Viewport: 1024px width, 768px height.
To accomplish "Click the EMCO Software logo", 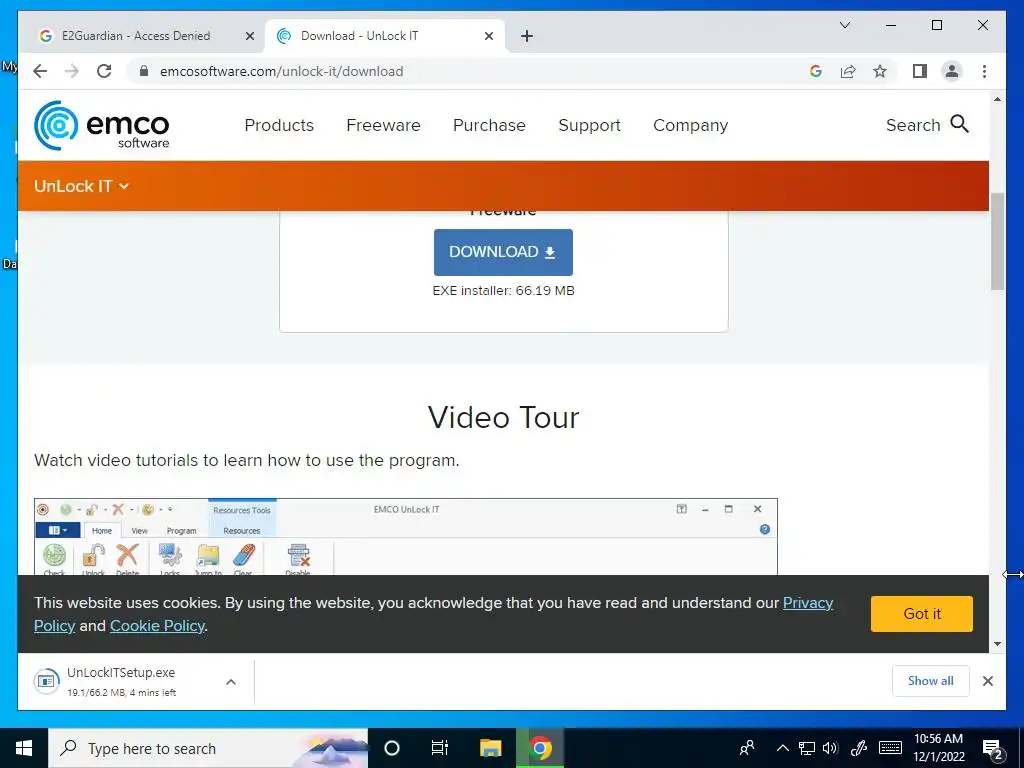I will coord(102,125).
